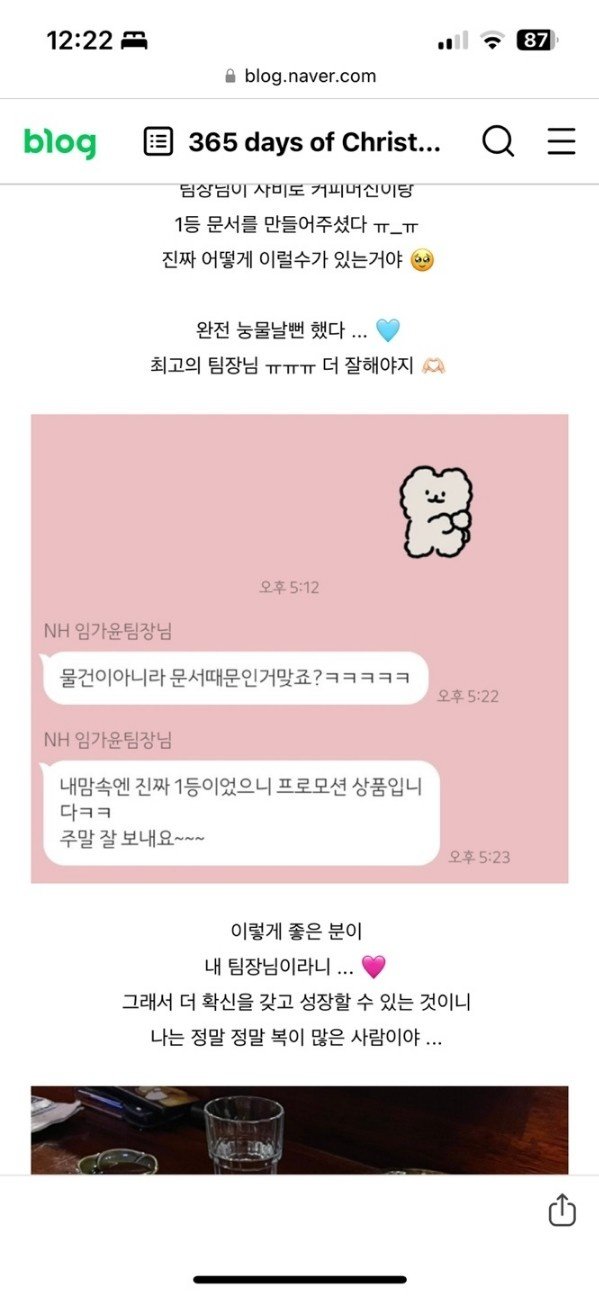Tap the share icon in bottom toolbar
Viewport: 599px width, 1296px height.
562,1210
